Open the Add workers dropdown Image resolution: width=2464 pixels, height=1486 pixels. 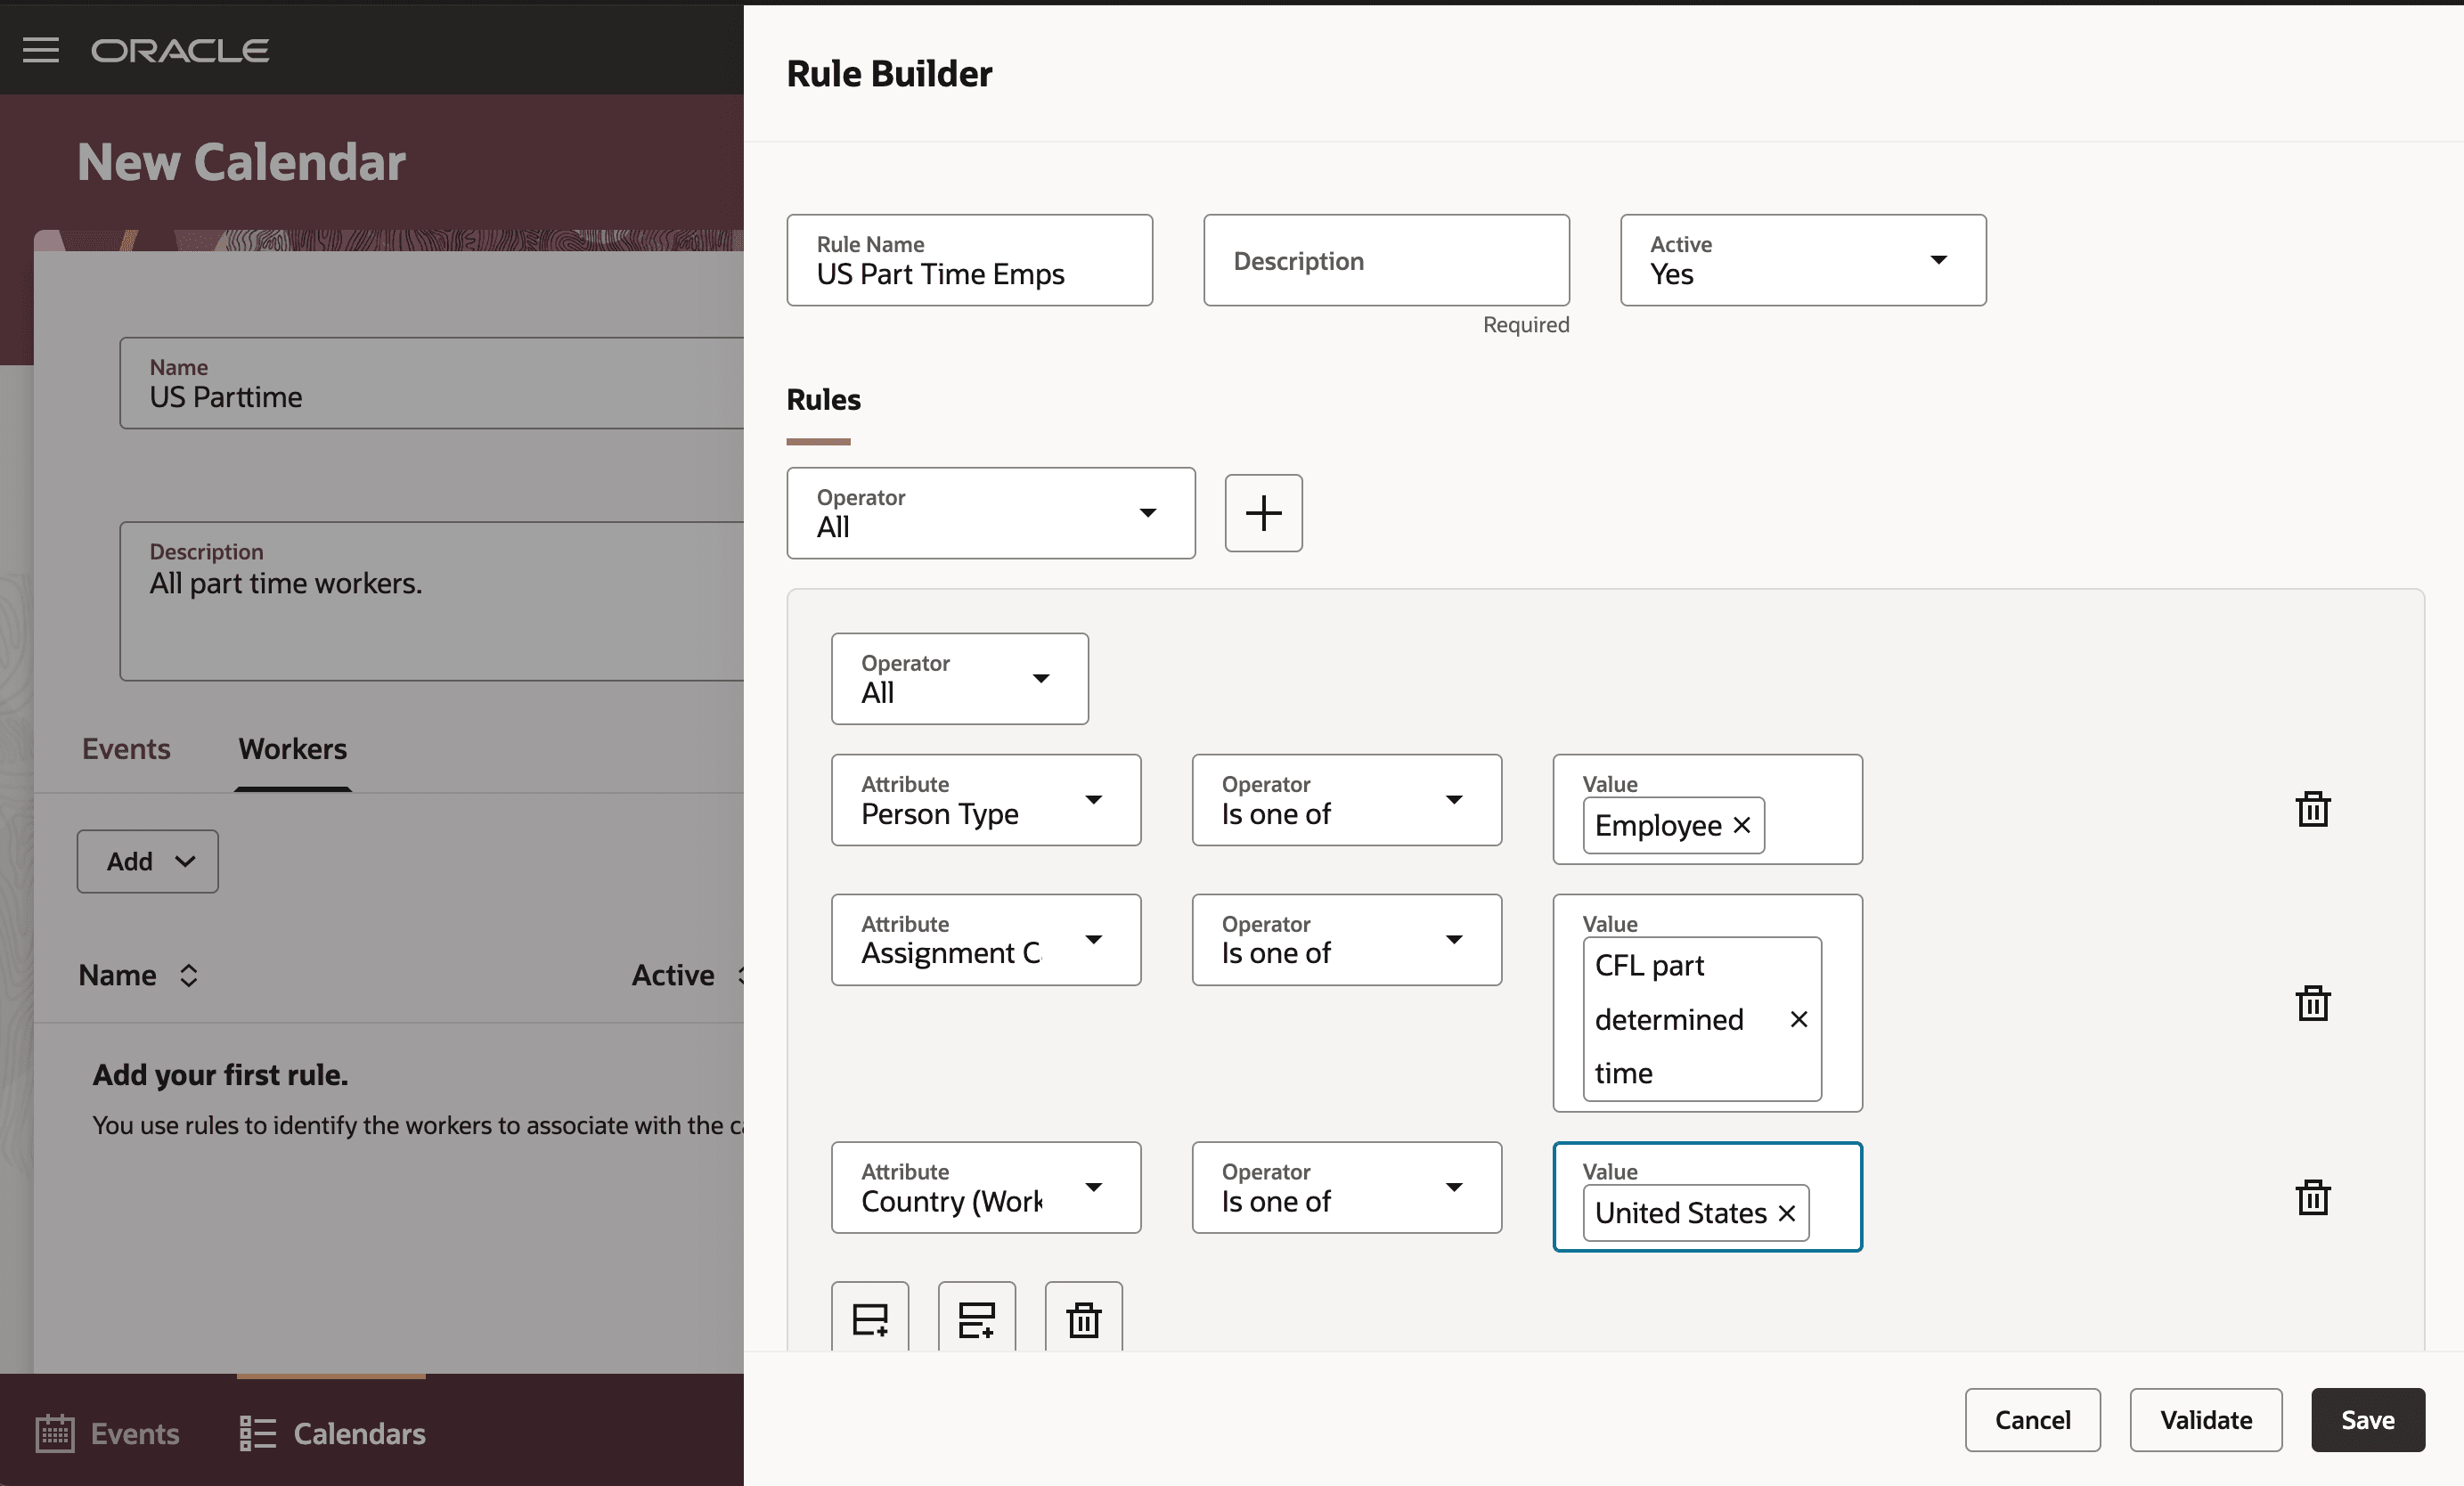147,861
